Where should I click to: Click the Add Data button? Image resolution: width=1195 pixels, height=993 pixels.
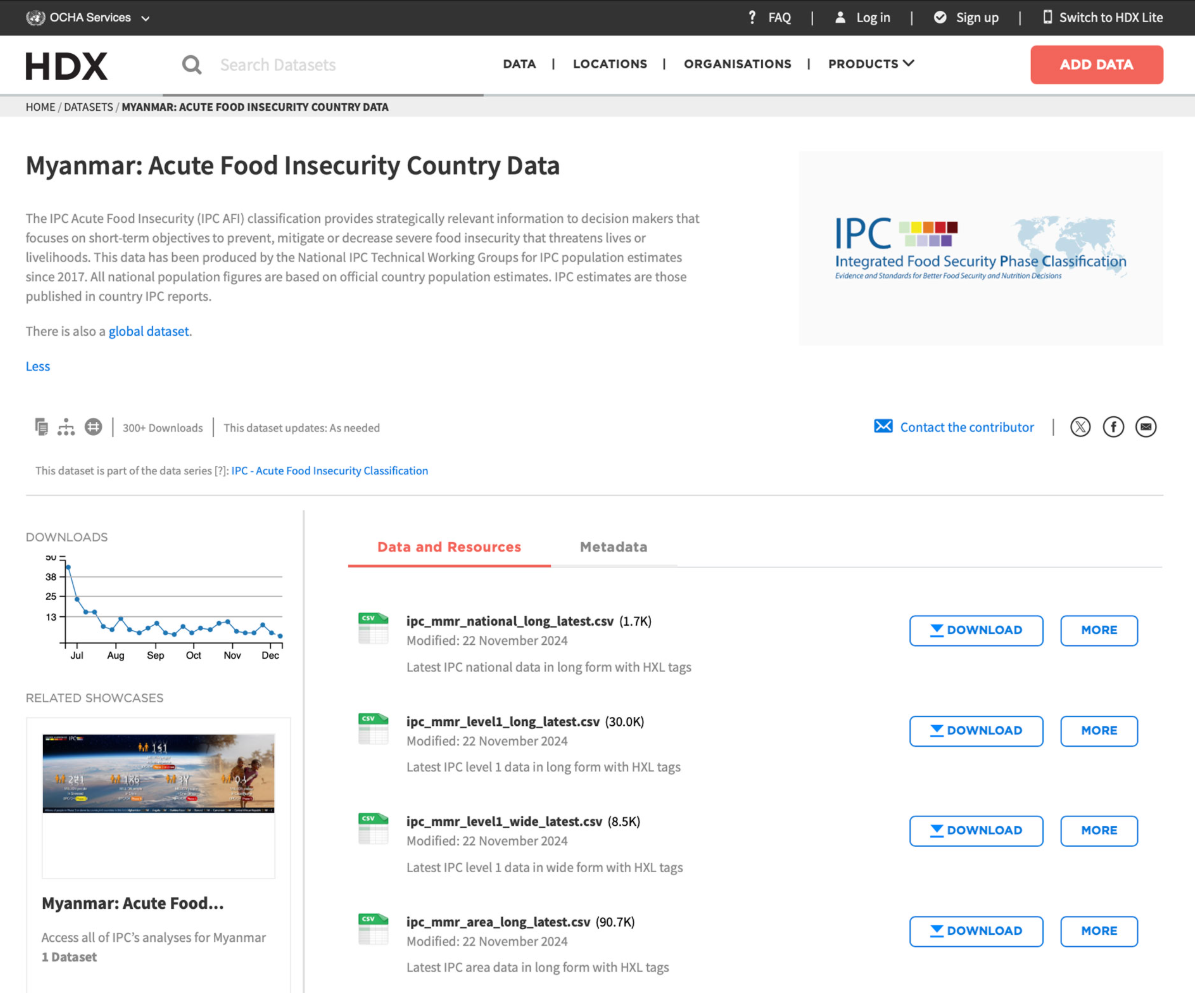pyautogui.click(x=1096, y=65)
